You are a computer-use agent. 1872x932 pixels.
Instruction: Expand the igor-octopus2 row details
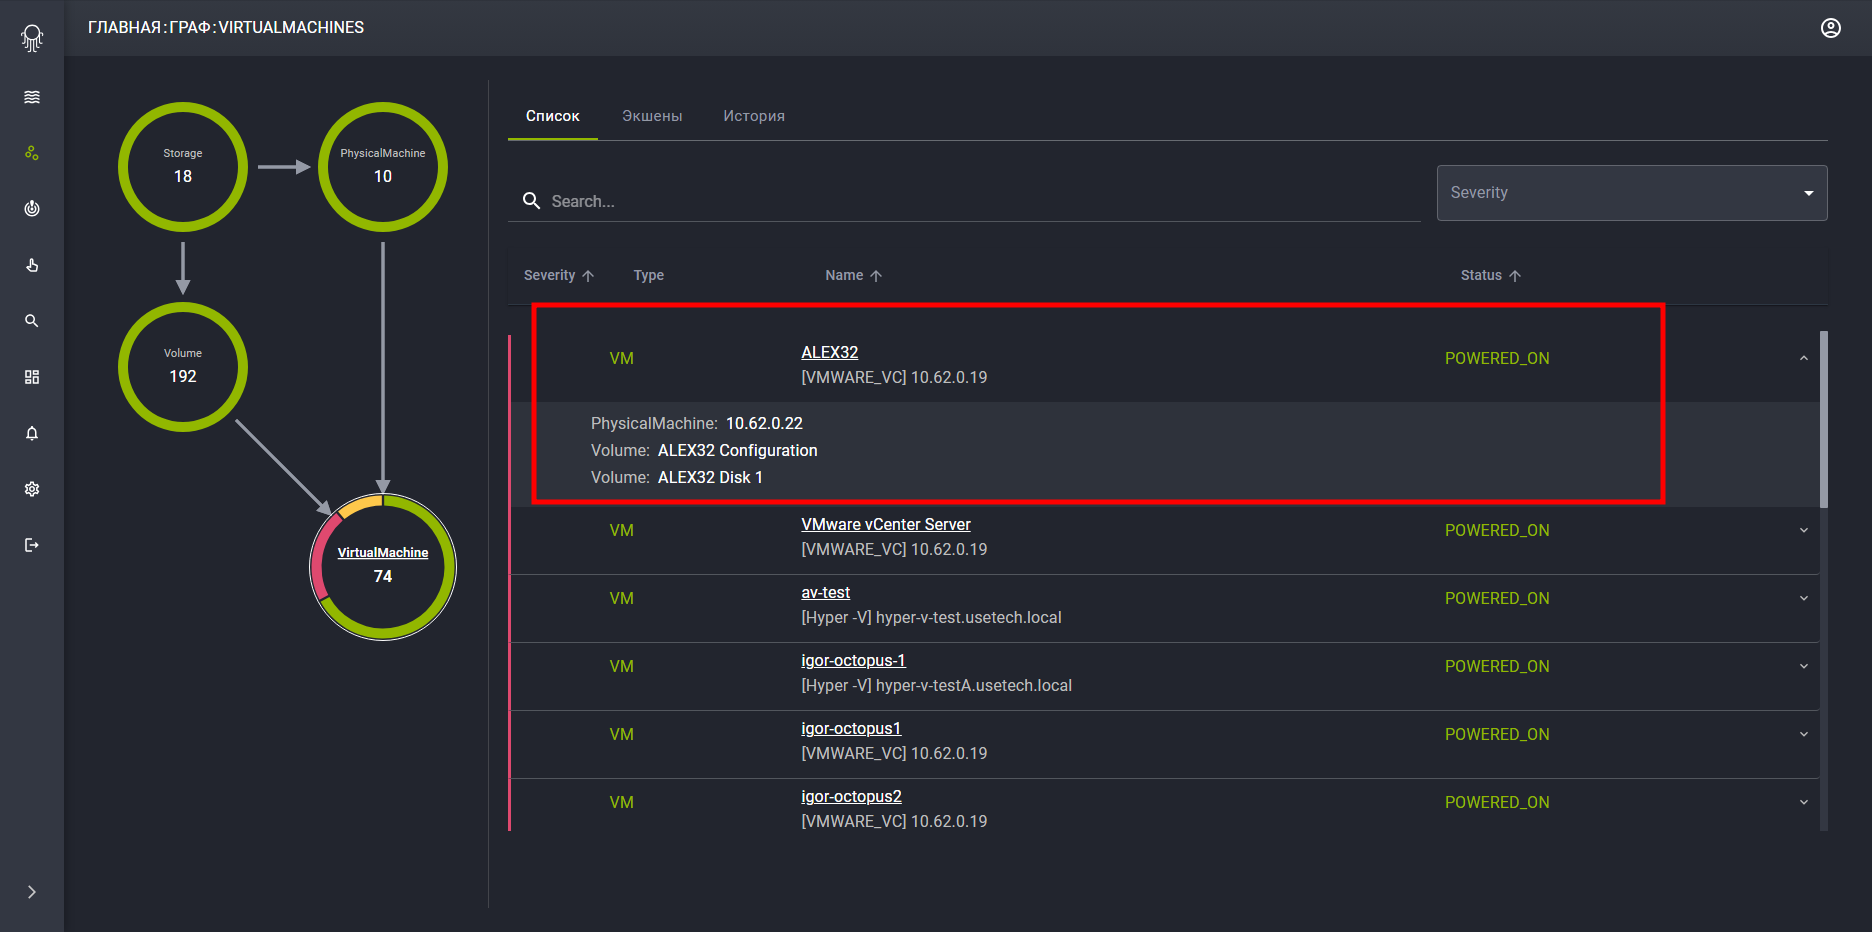click(1804, 802)
